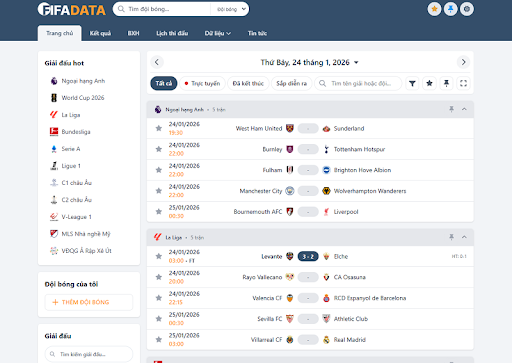Favorite the West Ham United vs Sunderland match
The image size is (512, 363).
point(159,128)
